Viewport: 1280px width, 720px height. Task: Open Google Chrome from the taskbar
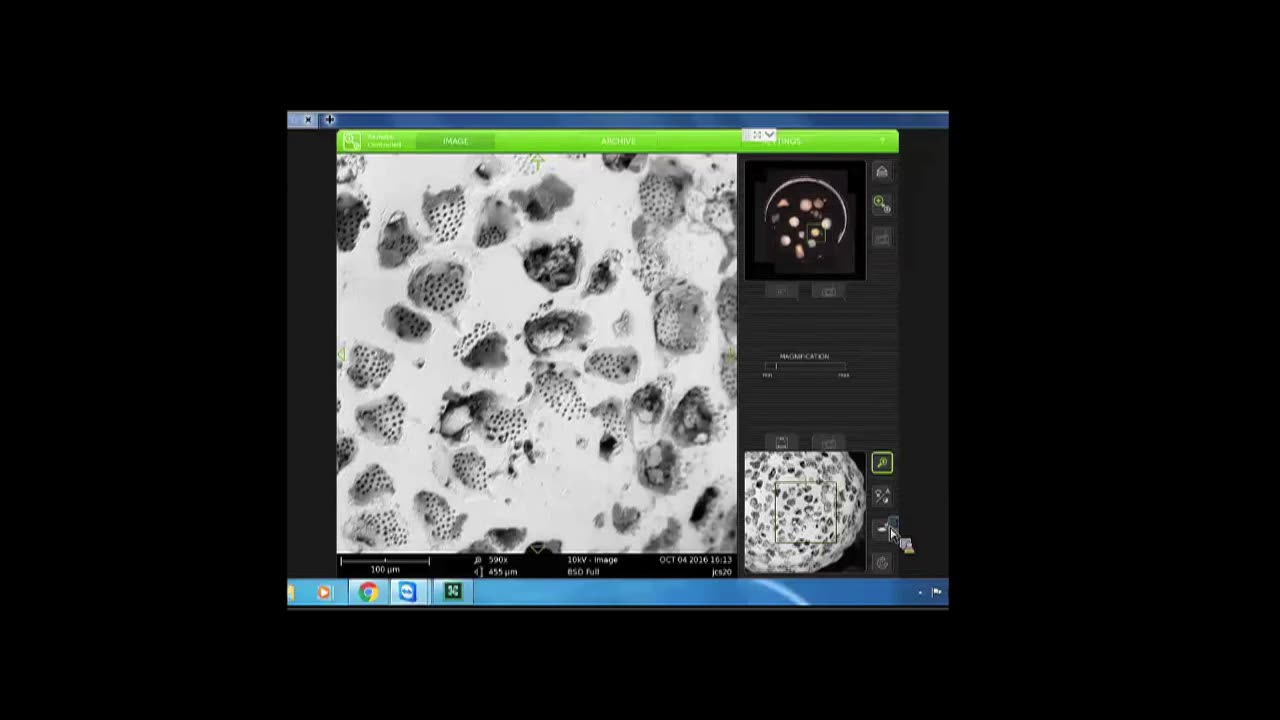pos(368,593)
